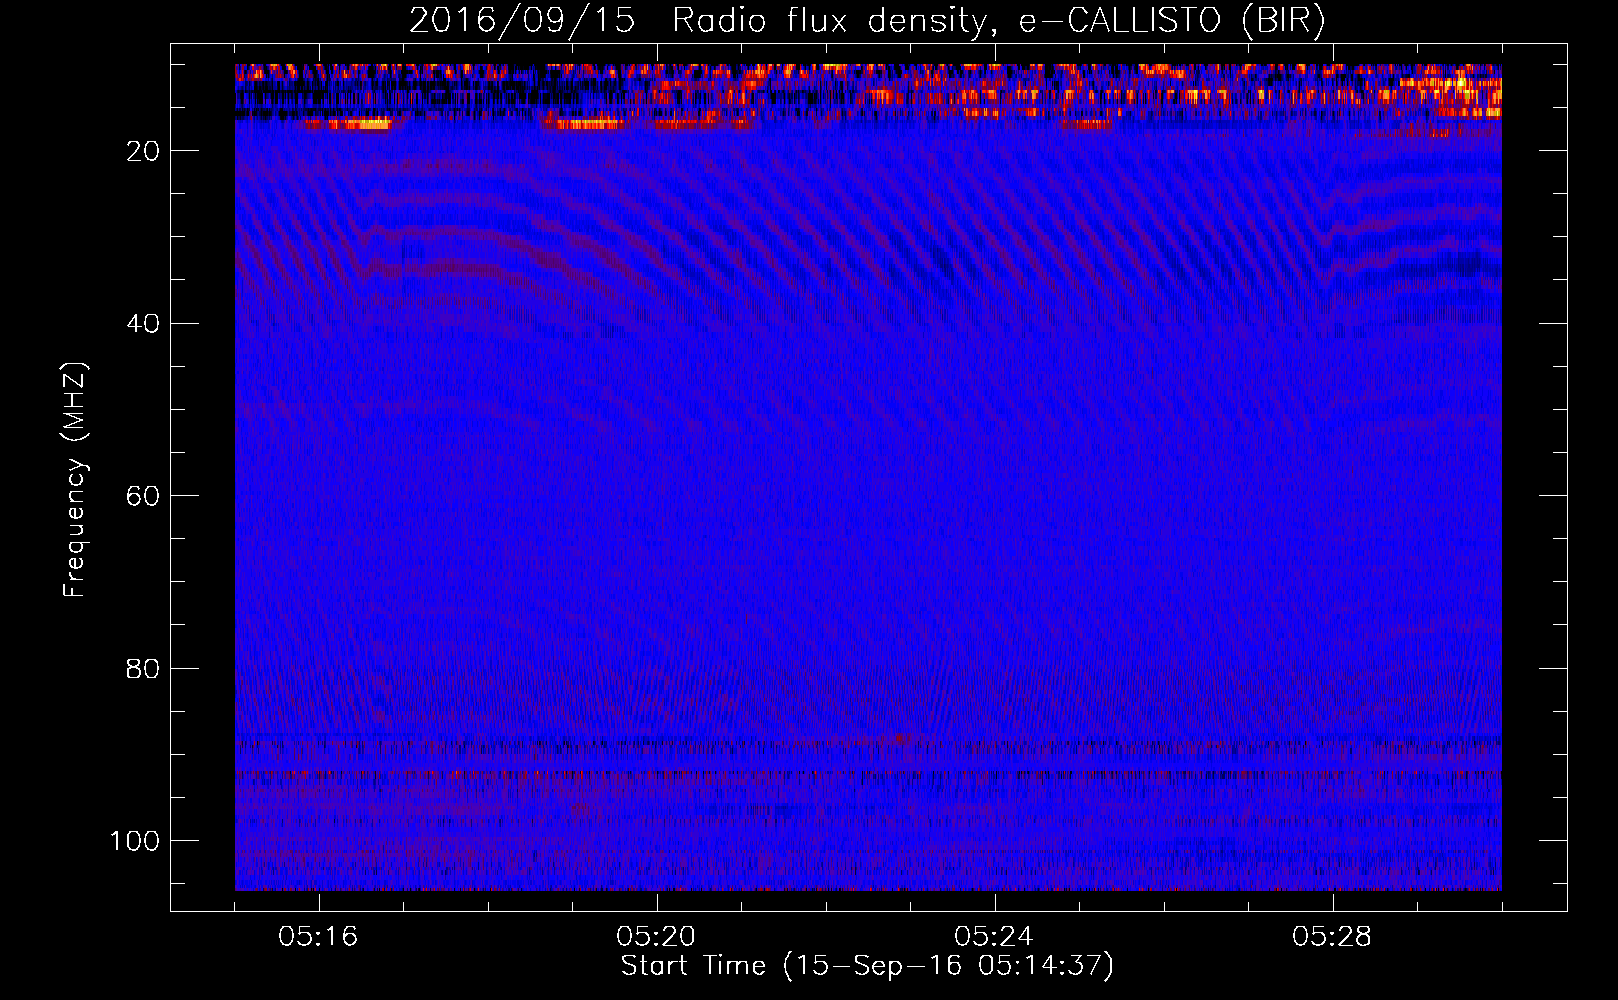Click the 05:20 time axis label

tap(656, 937)
